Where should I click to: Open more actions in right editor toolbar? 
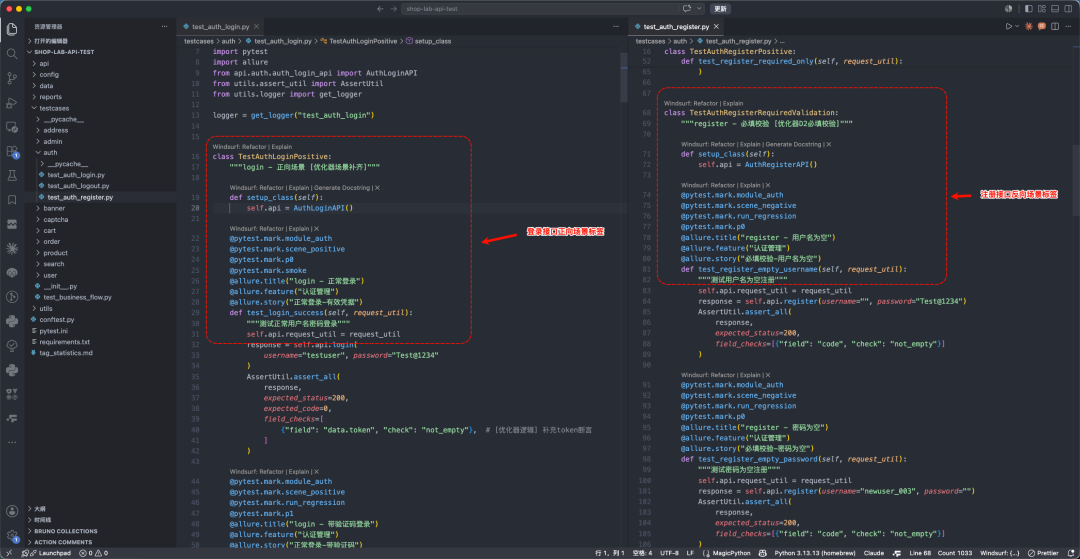[1067, 26]
